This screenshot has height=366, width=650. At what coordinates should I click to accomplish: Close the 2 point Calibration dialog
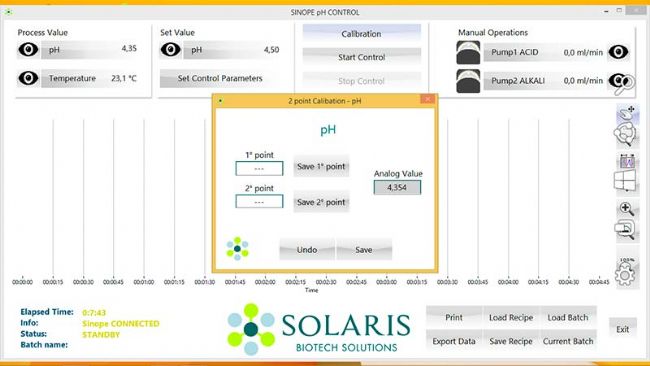click(x=427, y=99)
